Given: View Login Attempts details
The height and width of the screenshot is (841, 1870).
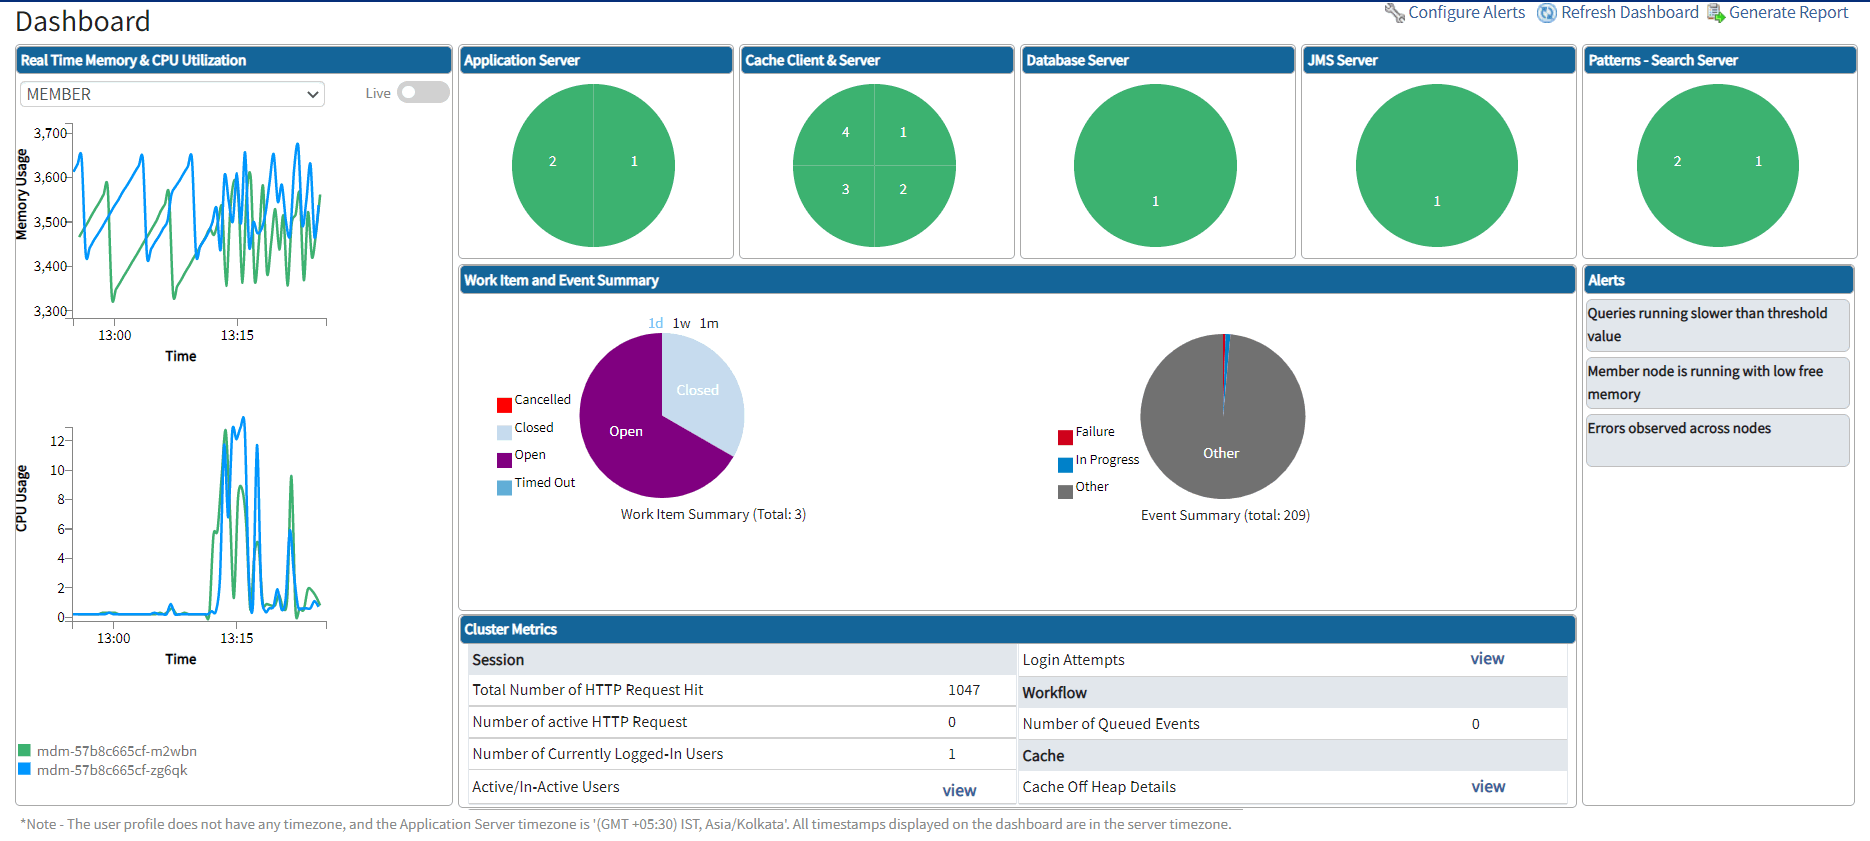Looking at the screenshot, I should (1487, 659).
